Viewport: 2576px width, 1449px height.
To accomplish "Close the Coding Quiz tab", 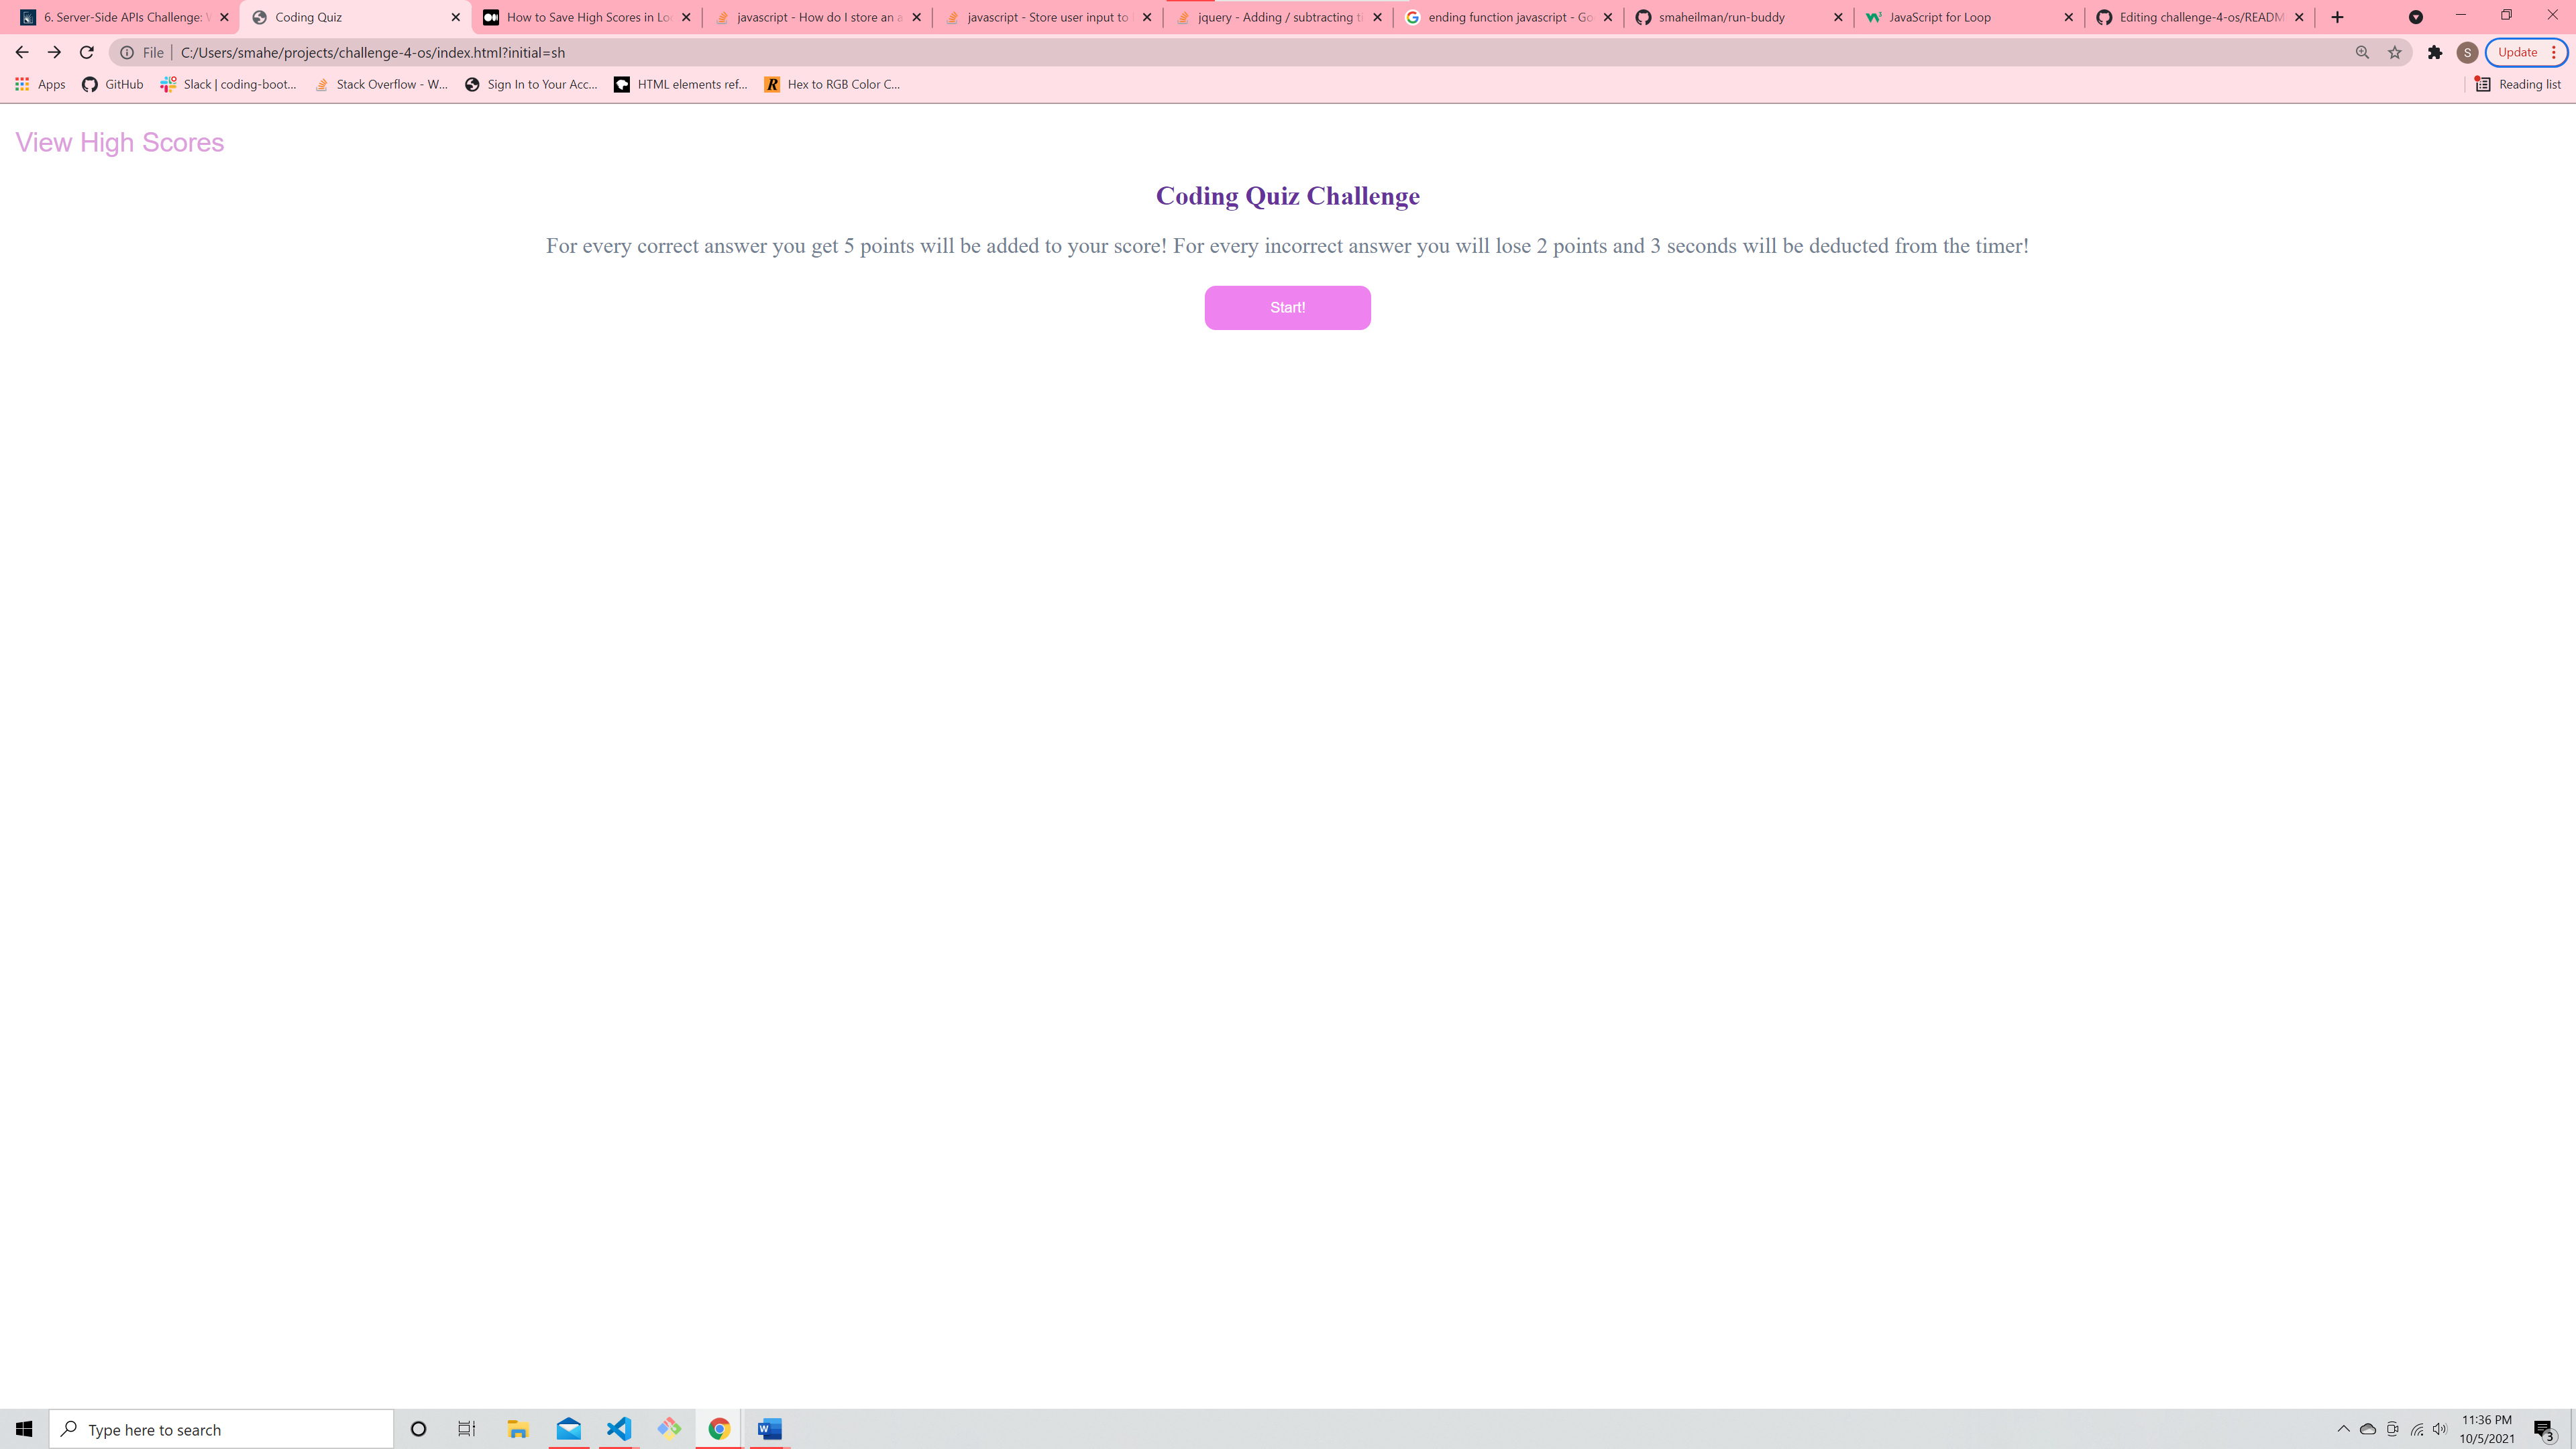I will [x=455, y=17].
